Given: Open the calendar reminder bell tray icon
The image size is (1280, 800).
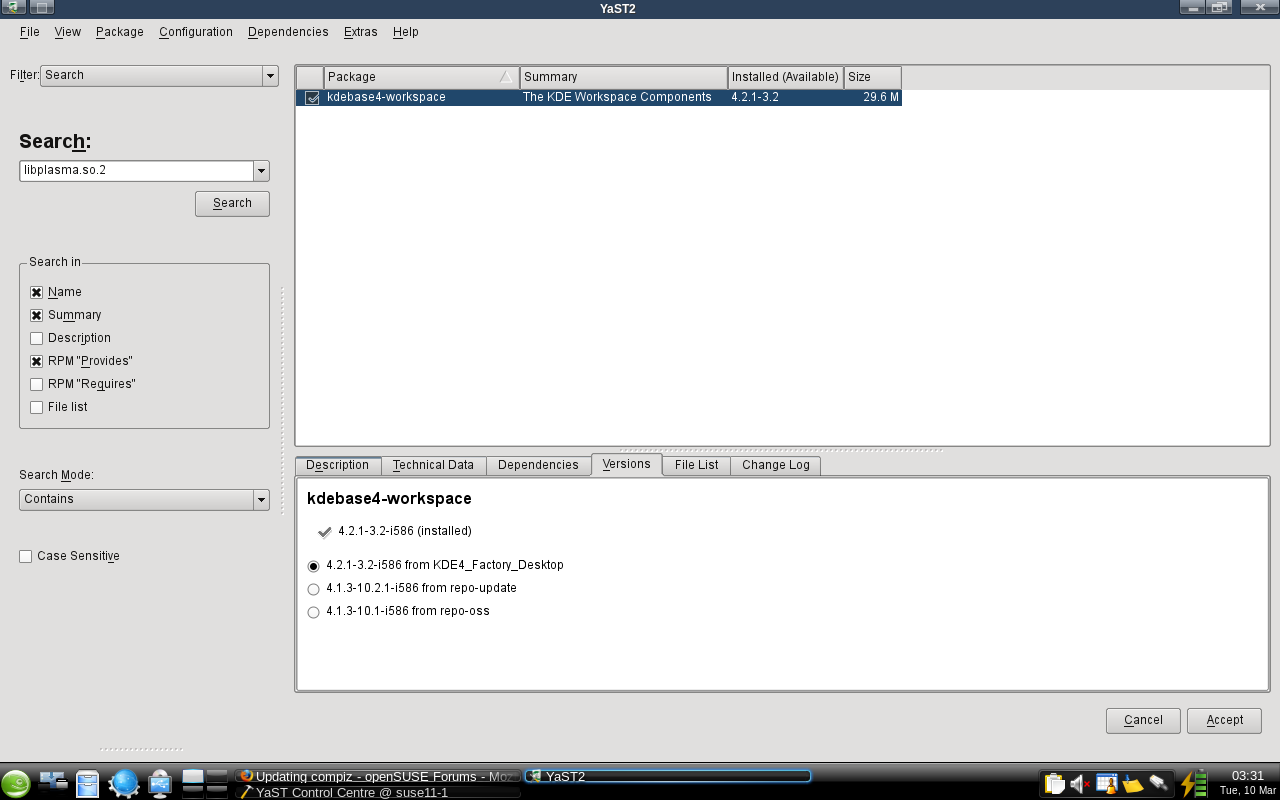Looking at the screenshot, I should [x=1106, y=784].
